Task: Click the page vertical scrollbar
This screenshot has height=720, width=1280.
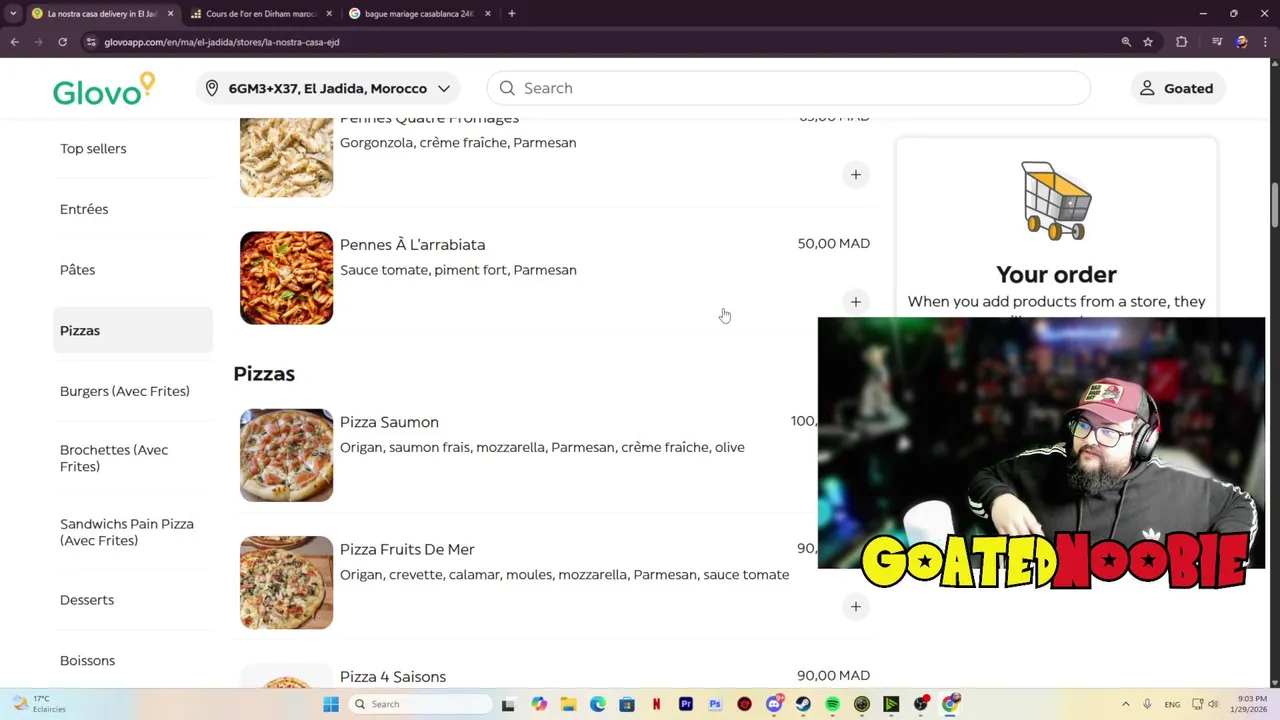Action: pyautogui.click(x=1274, y=205)
